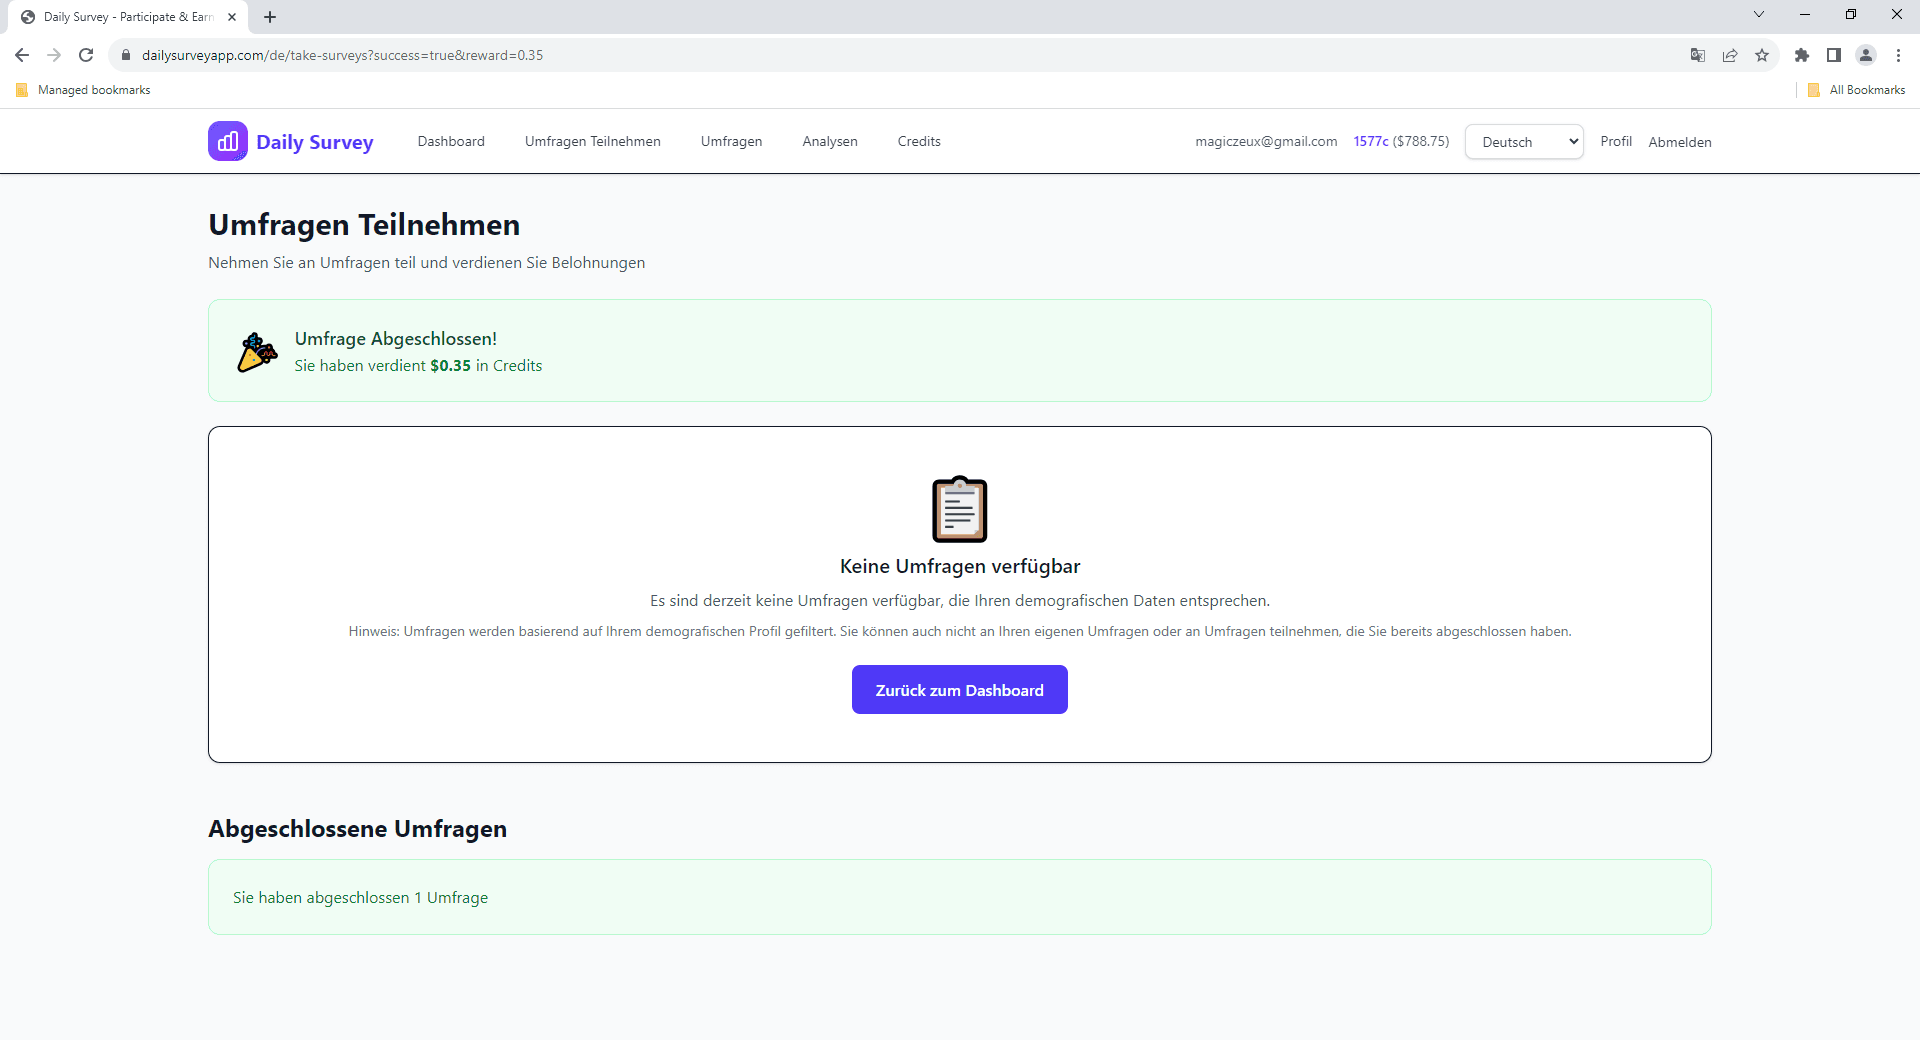Go back using the back arrow

[22, 55]
